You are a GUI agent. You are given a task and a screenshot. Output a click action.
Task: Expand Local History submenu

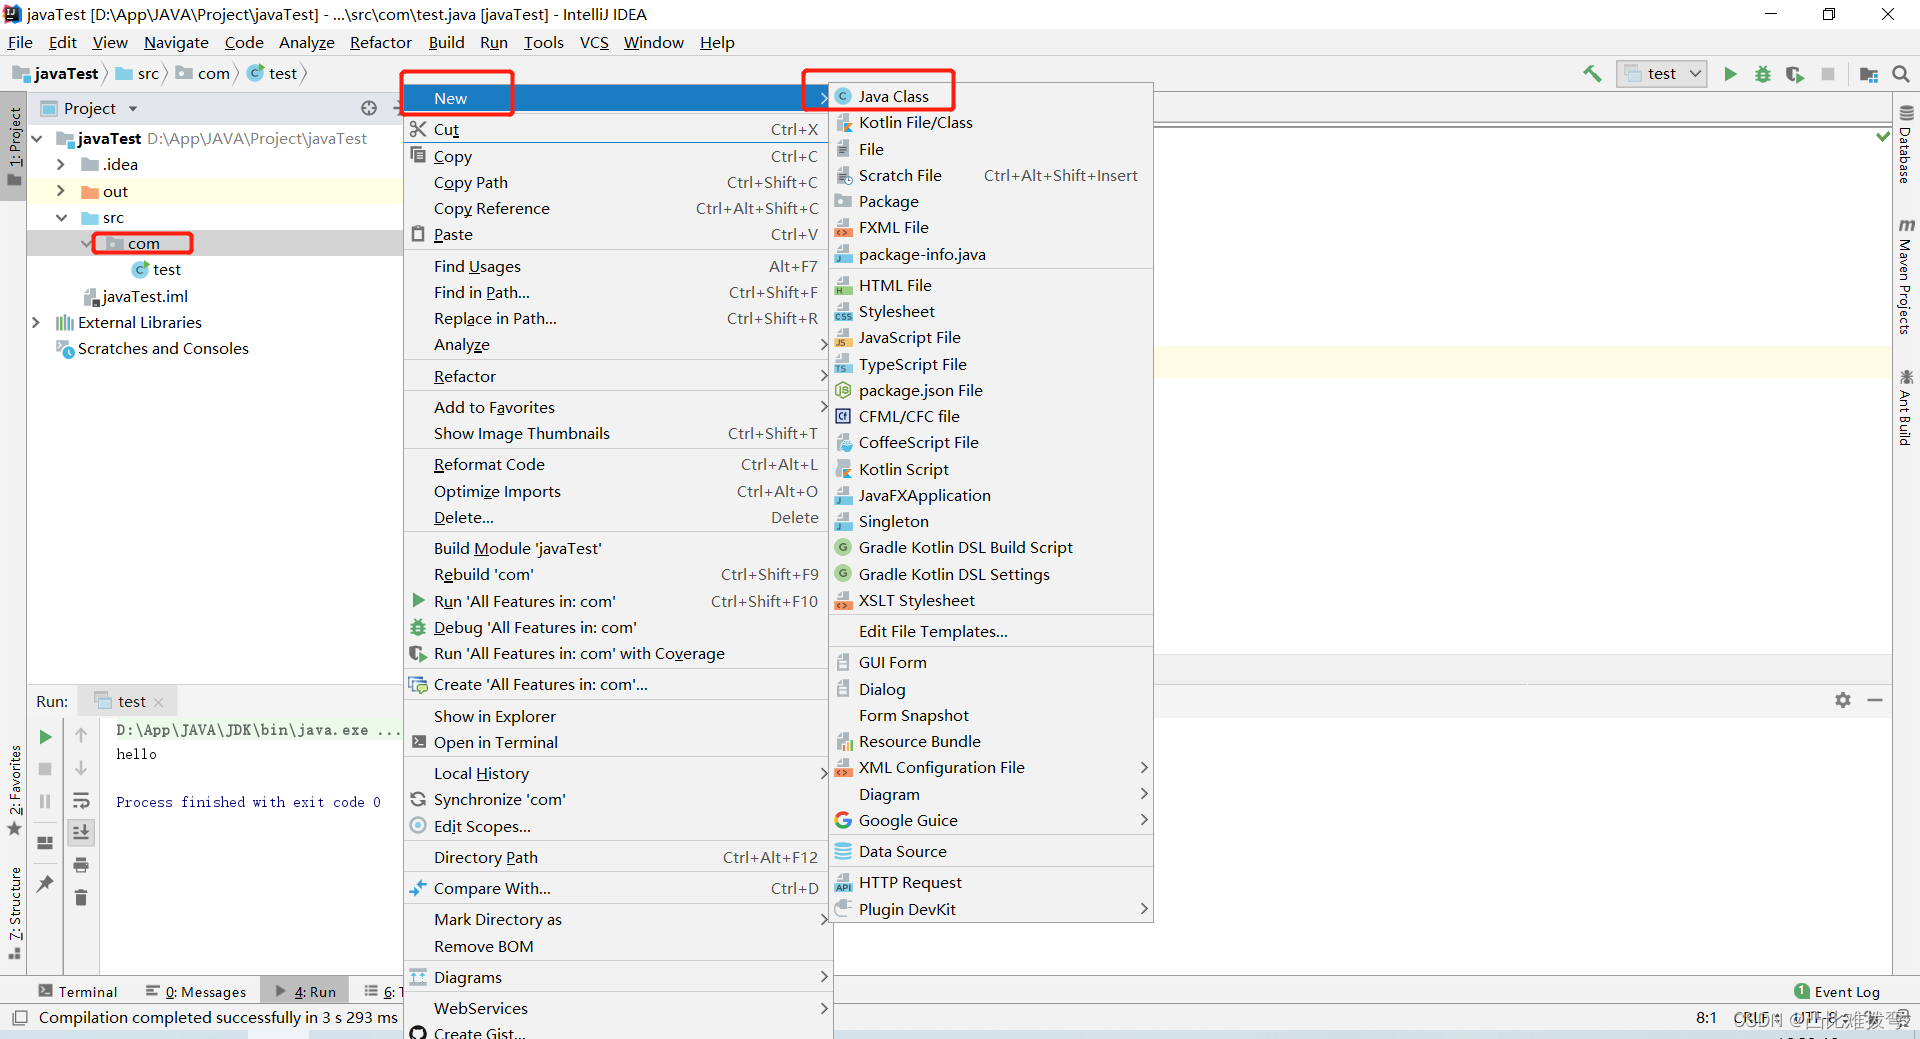coord(617,773)
